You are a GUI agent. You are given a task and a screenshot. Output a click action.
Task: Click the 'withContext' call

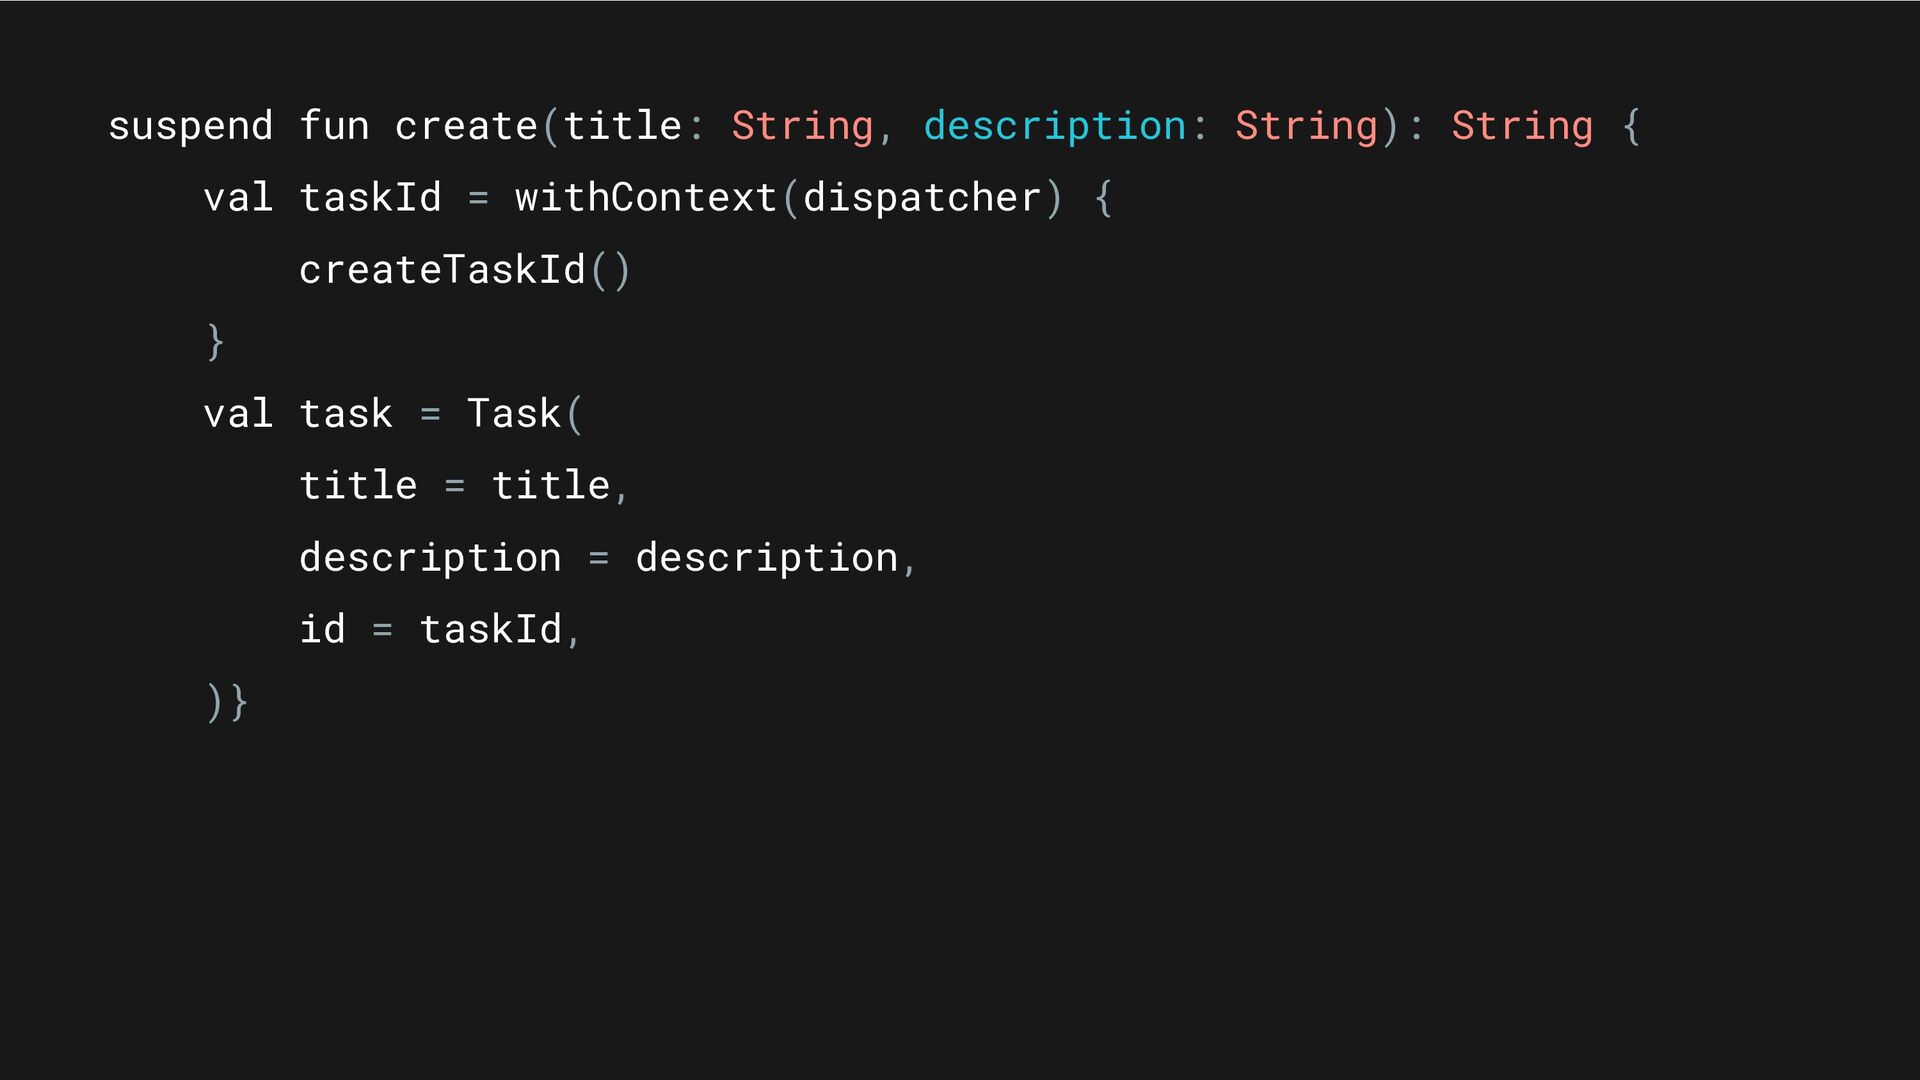pyautogui.click(x=646, y=197)
